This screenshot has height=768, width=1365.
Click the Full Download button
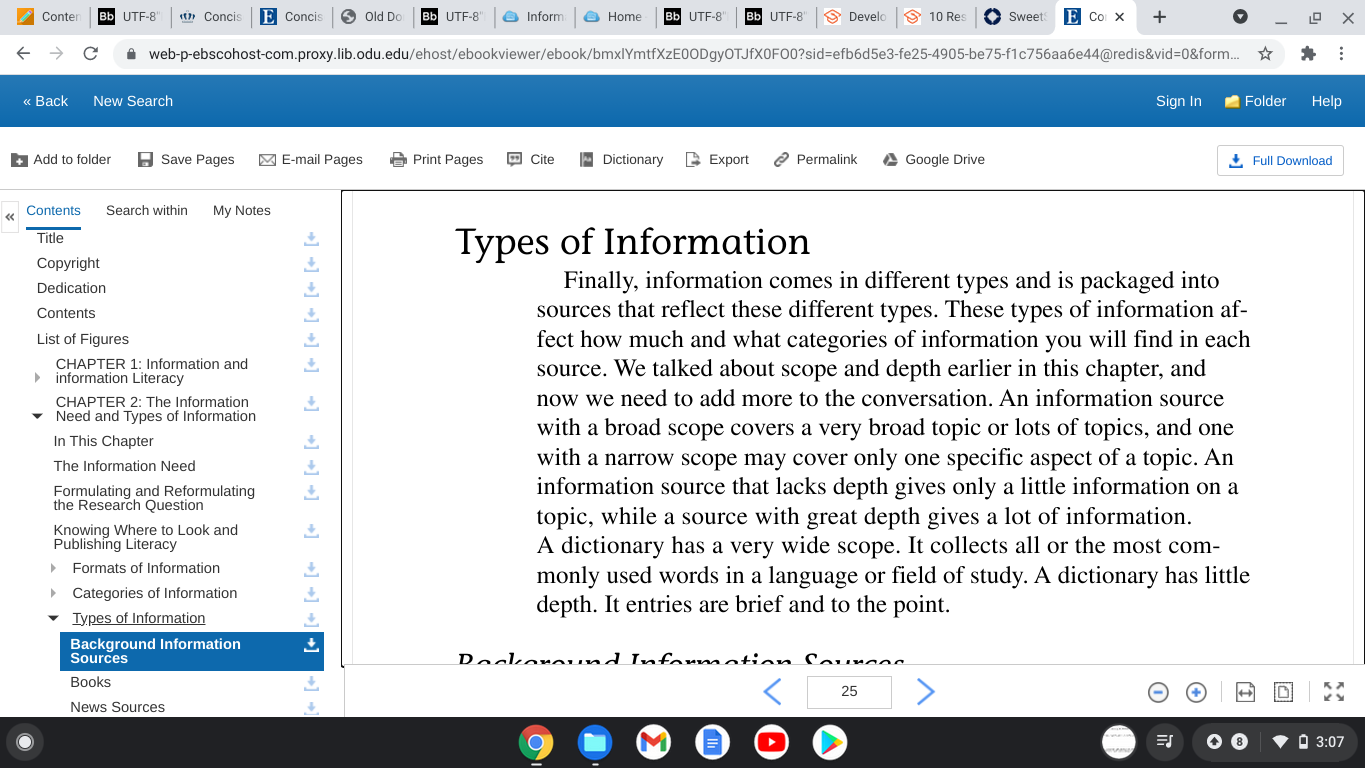click(1280, 160)
